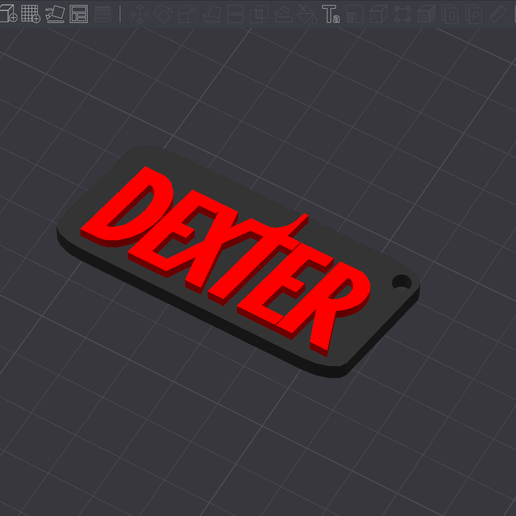Select the Move tool four-arrows icon
516x516 pixels.
pos(139,14)
